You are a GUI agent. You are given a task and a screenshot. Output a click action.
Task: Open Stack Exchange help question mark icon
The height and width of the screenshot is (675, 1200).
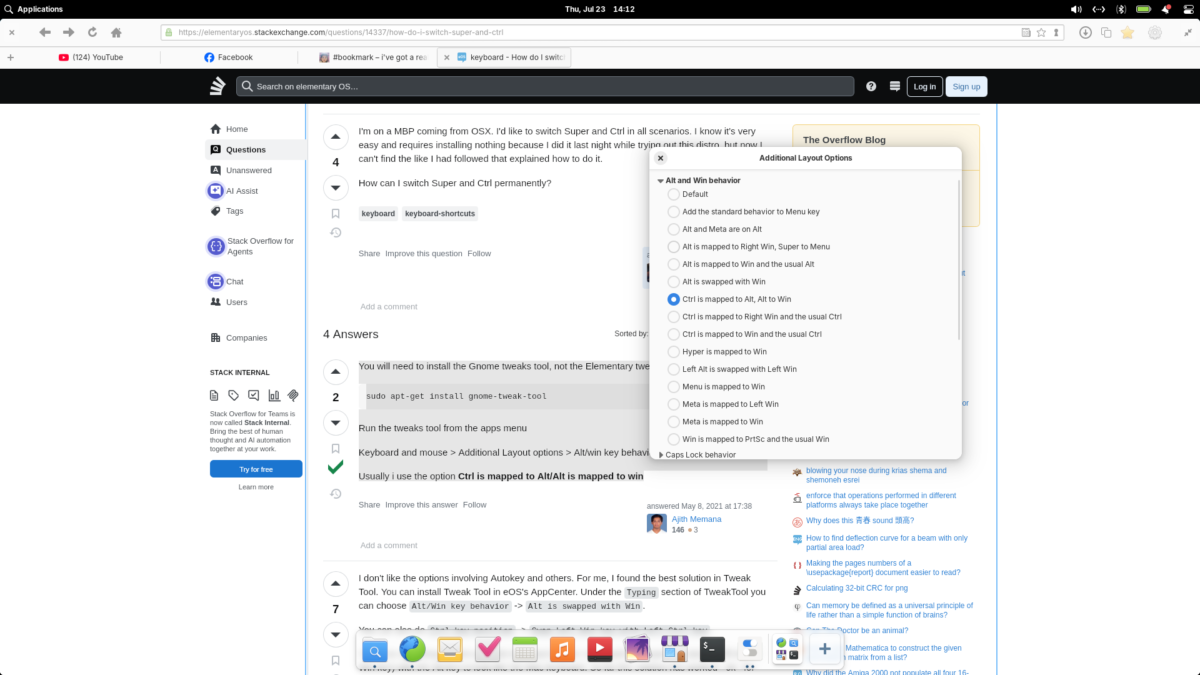click(871, 86)
